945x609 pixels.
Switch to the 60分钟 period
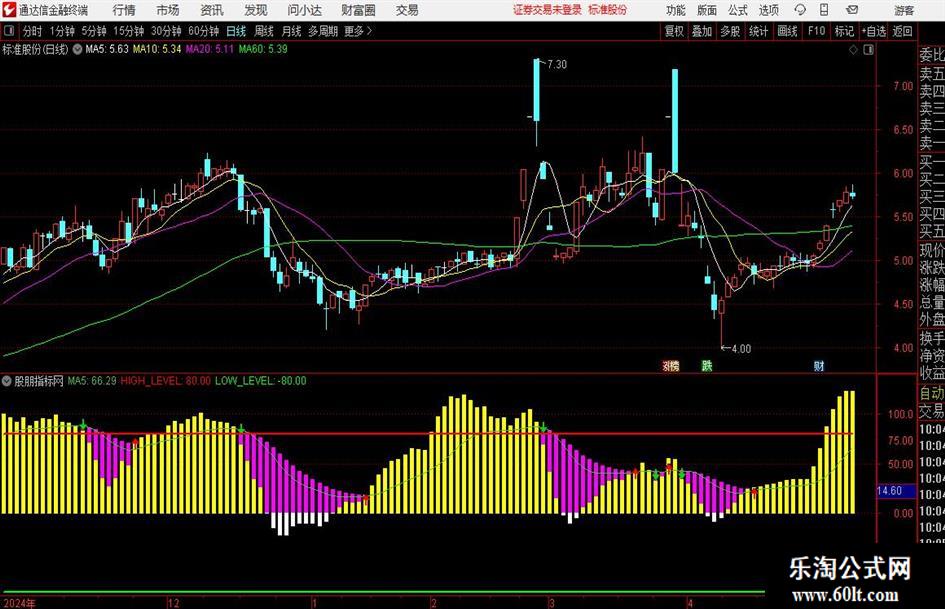pyautogui.click(x=204, y=31)
